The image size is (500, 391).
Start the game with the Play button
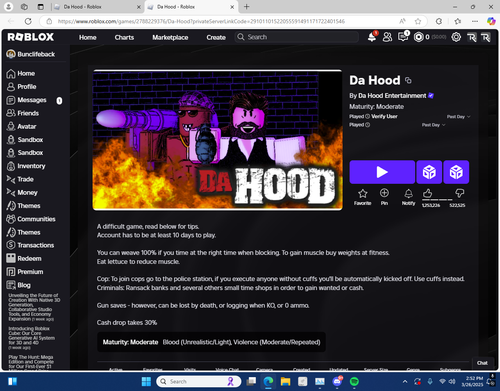click(x=382, y=172)
